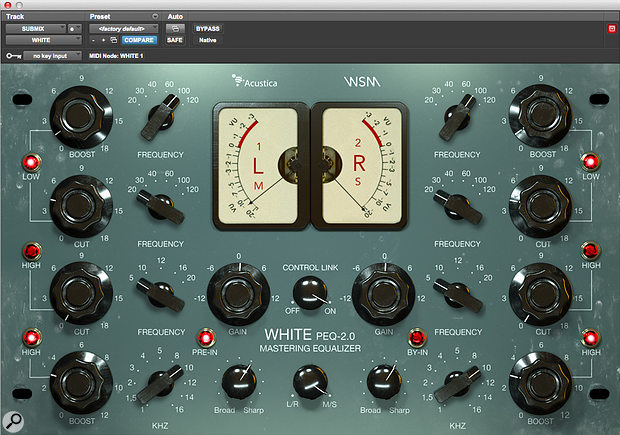Click right low-band BOOST knob at top
Screen dimensions: 620x435
coord(541,116)
